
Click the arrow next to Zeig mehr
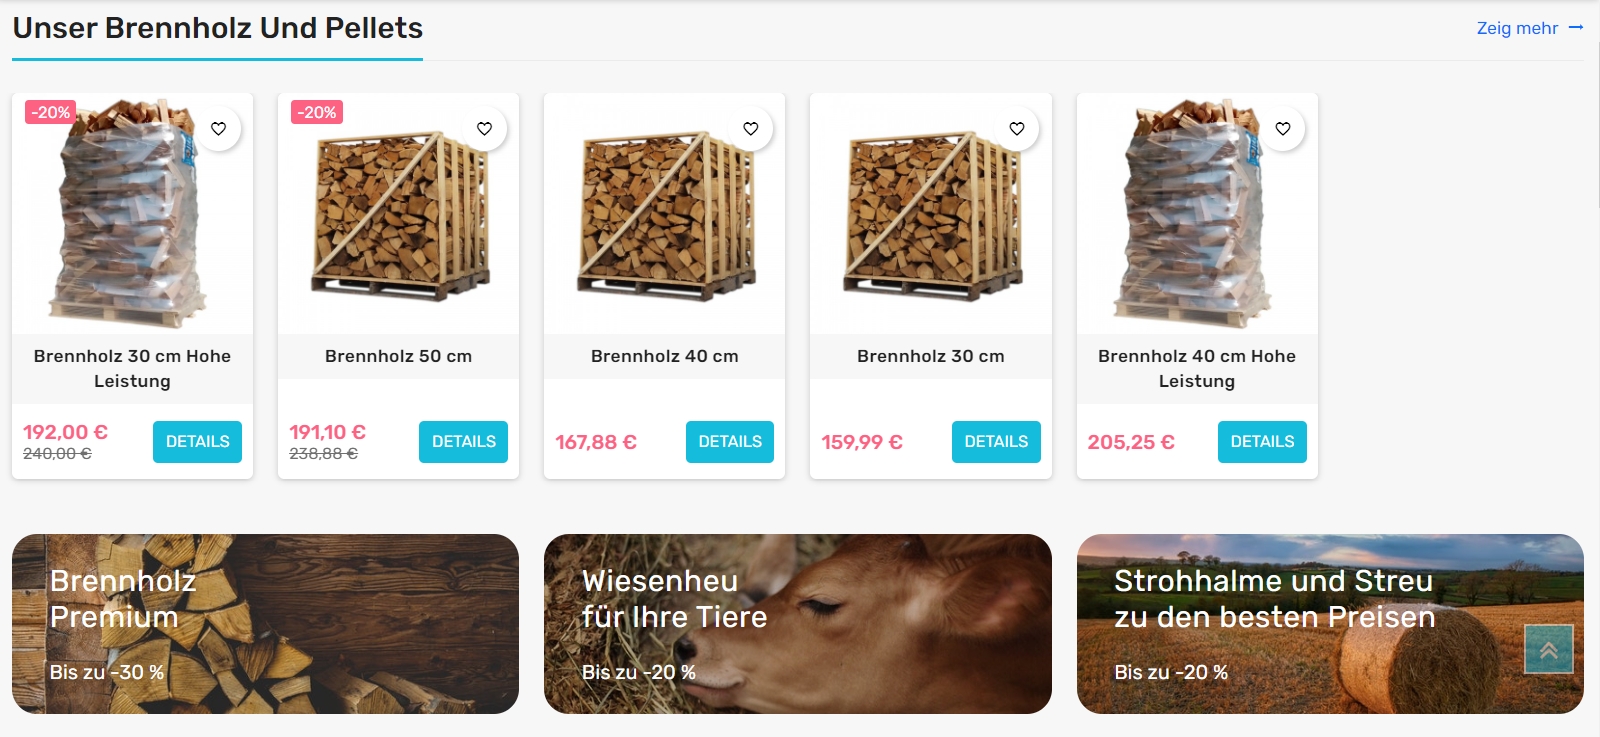click(x=1576, y=28)
